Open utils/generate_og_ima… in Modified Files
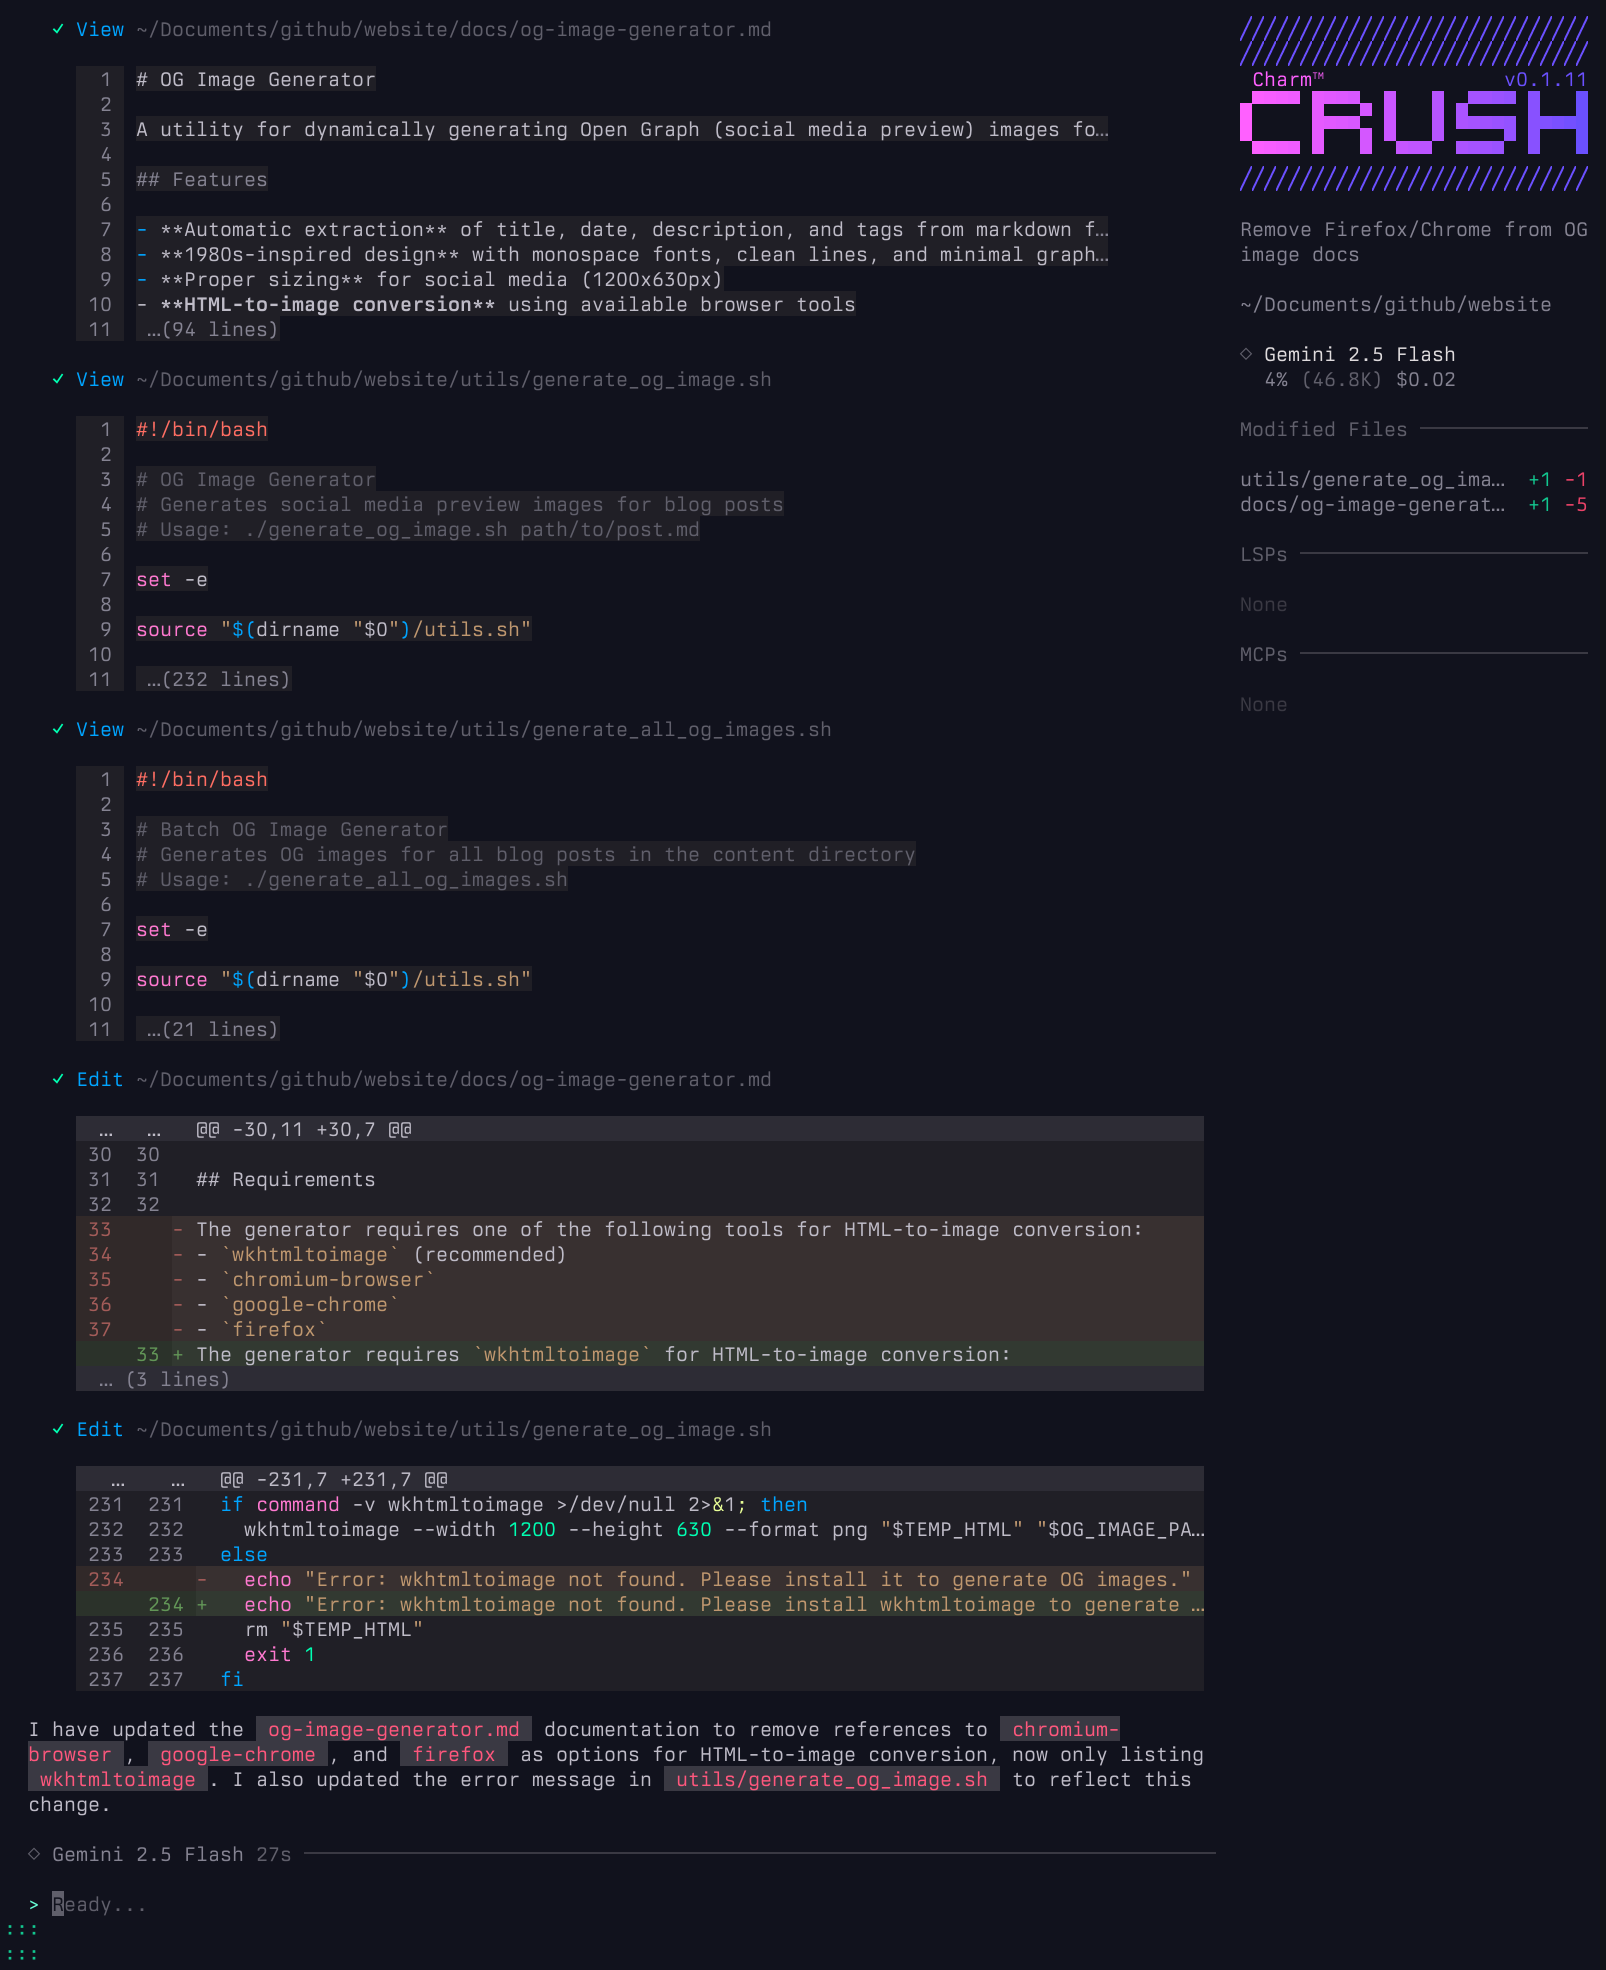The height and width of the screenshot is (1970, 1606). [x=1371, y=480]
